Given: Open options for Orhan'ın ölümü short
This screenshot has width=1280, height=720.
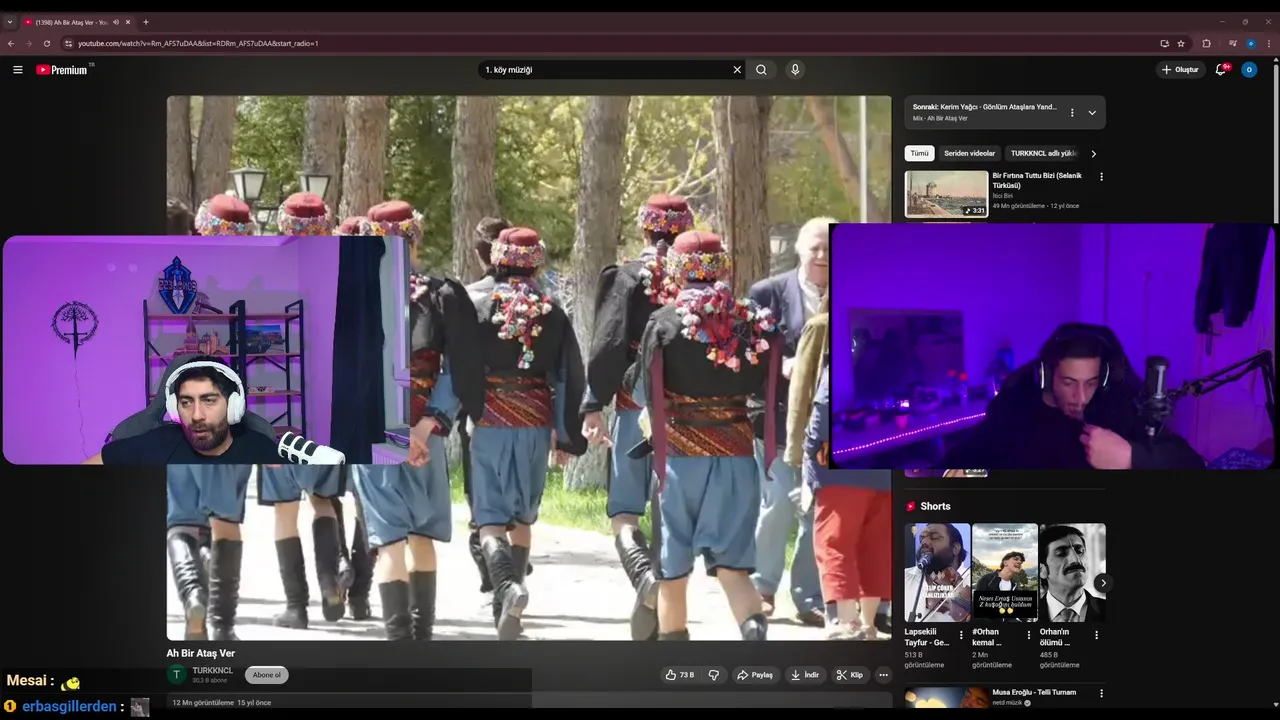Looking at the screenshot, I should pos(1096,634).
